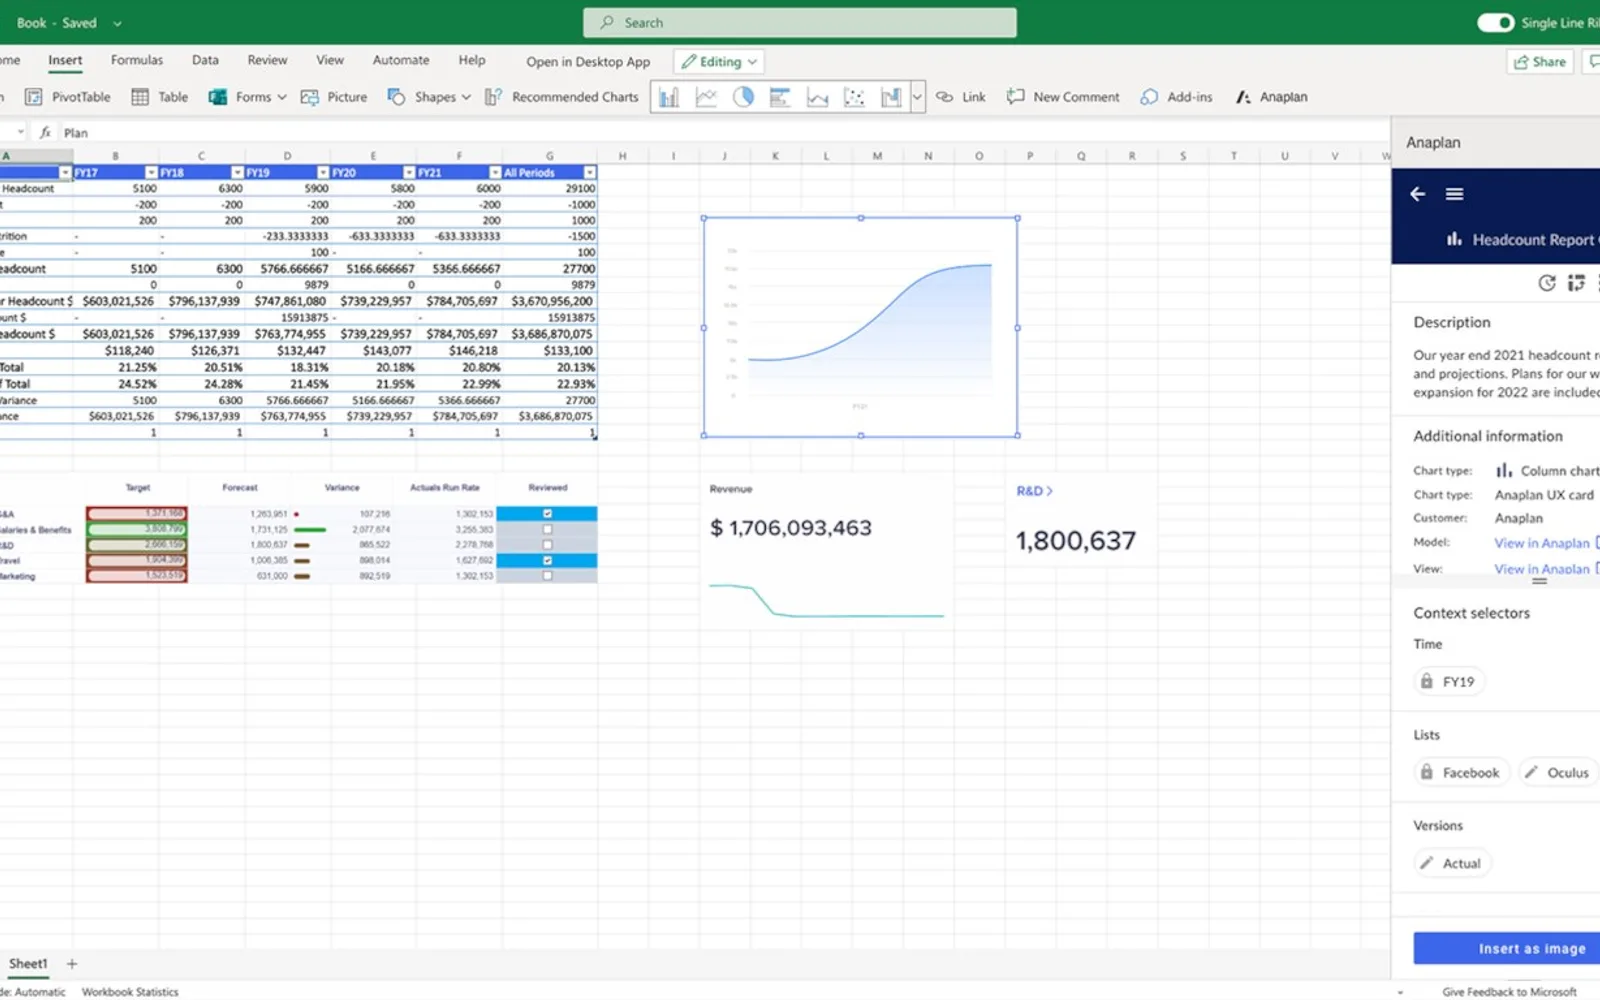Screen dimensions: 1600x1000
Task: Insert a pie chart from ribbon
Action: (x=743, y=97)
